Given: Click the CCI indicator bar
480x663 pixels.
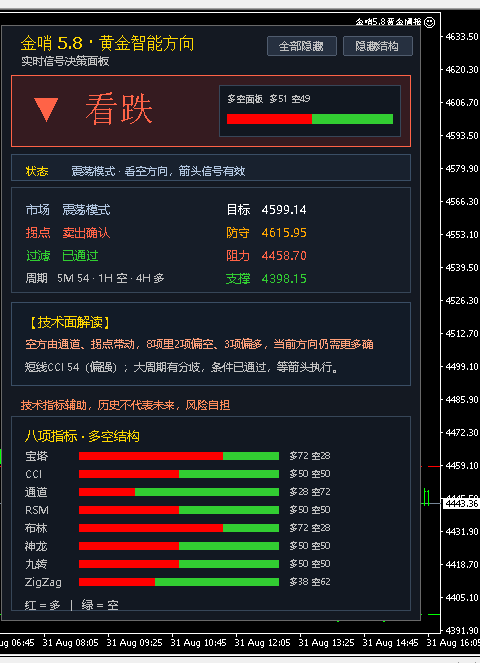Looking at the screenshot, I should point(179,474).
